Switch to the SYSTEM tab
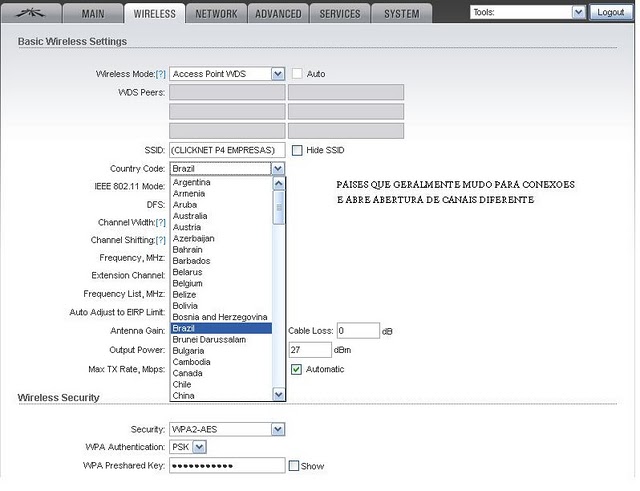640x491 pixels. 402,13
